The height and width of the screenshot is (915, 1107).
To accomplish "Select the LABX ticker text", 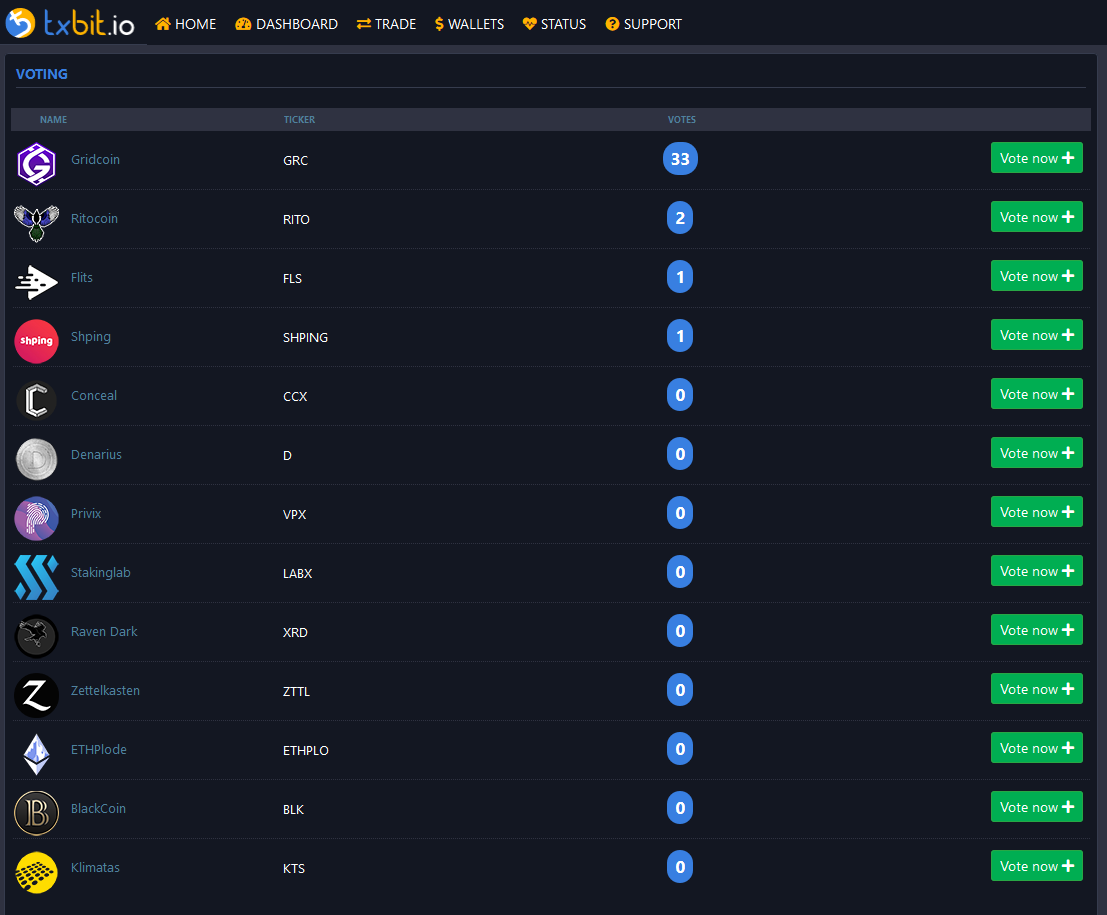I will point(297,573).
